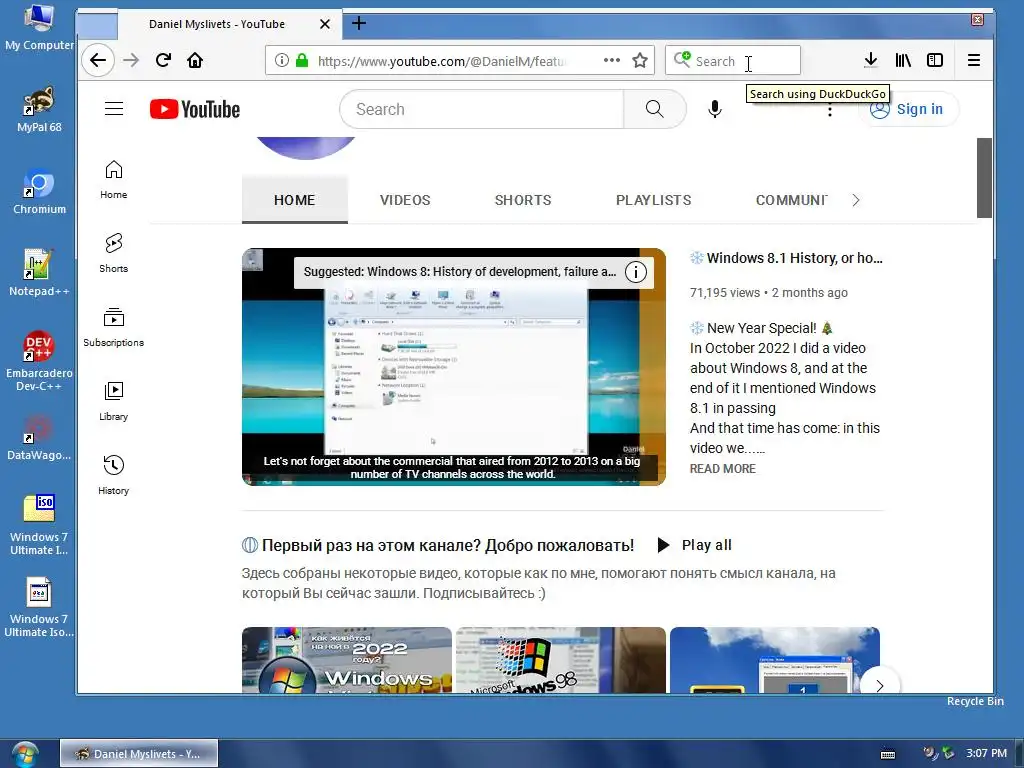The width and height of the screenshot is (1024, 768).
Task: Start voice search with microphone icon
Action: [715, 109]
